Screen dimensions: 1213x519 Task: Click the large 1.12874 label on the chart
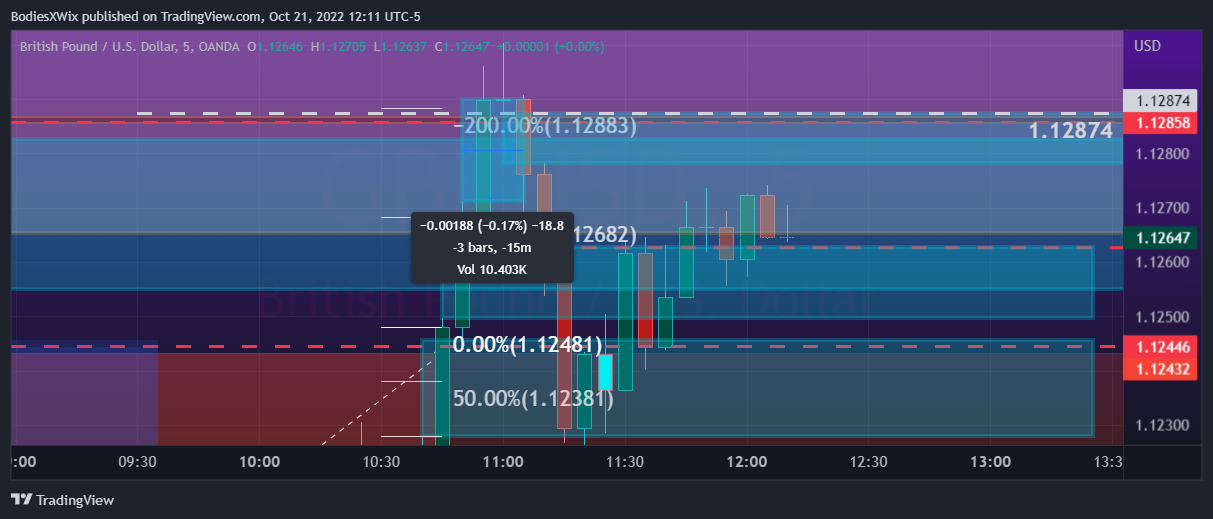[1071, 131]
